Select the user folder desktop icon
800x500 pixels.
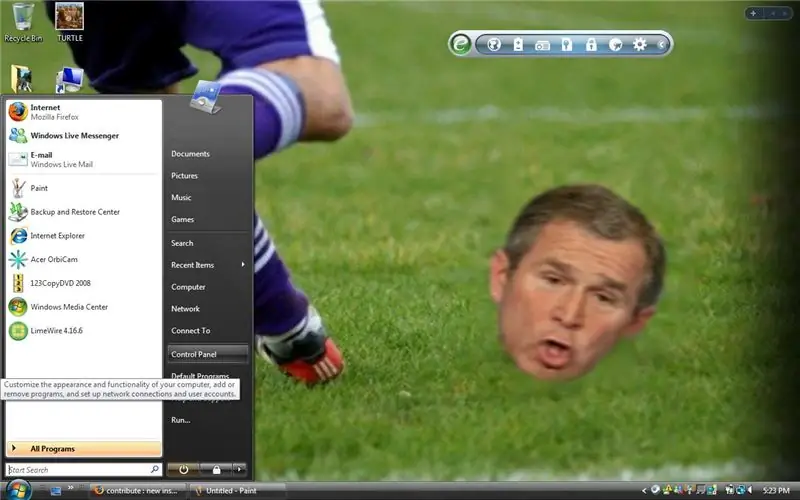pos(22,79)
